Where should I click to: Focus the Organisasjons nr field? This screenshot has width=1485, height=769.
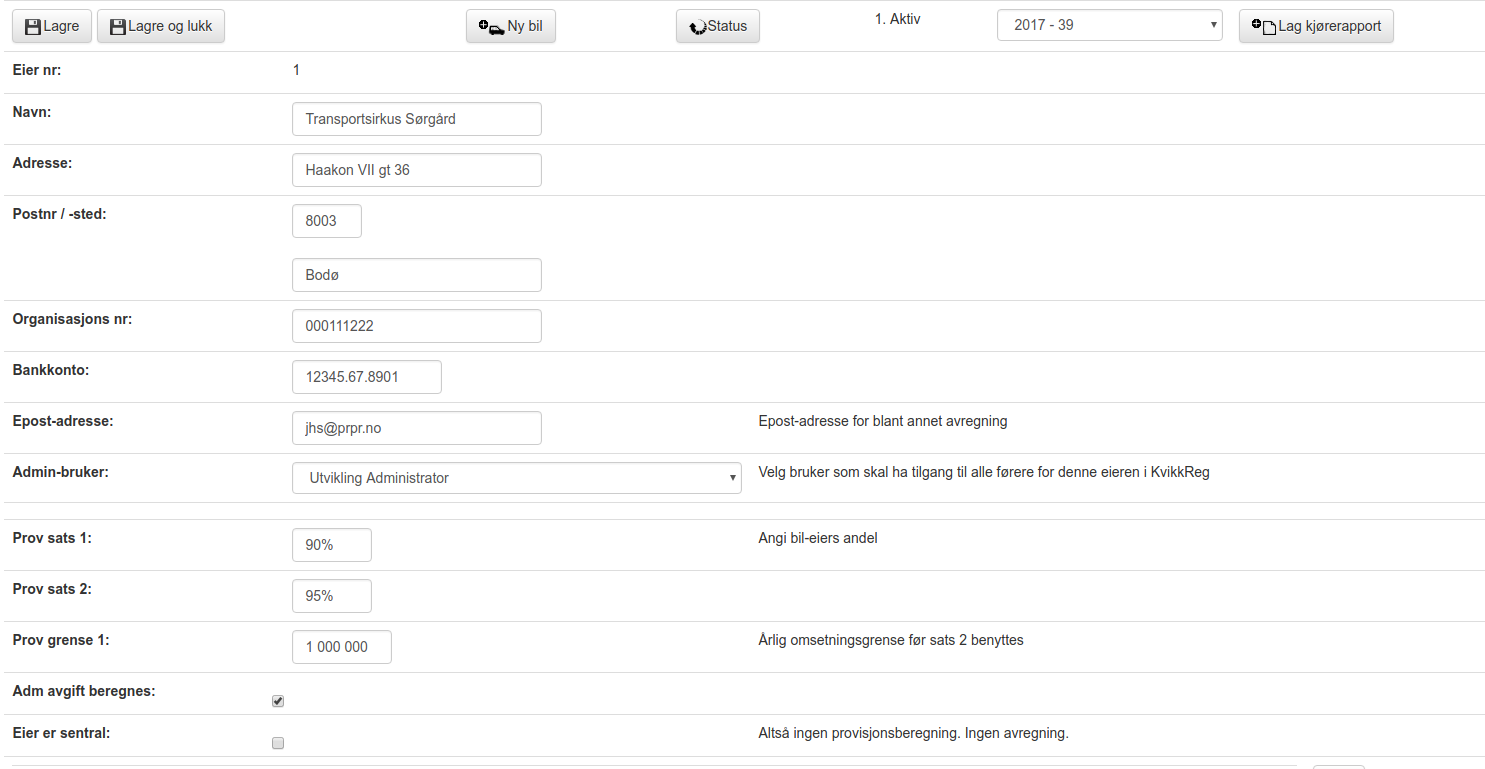click(417, 326)
